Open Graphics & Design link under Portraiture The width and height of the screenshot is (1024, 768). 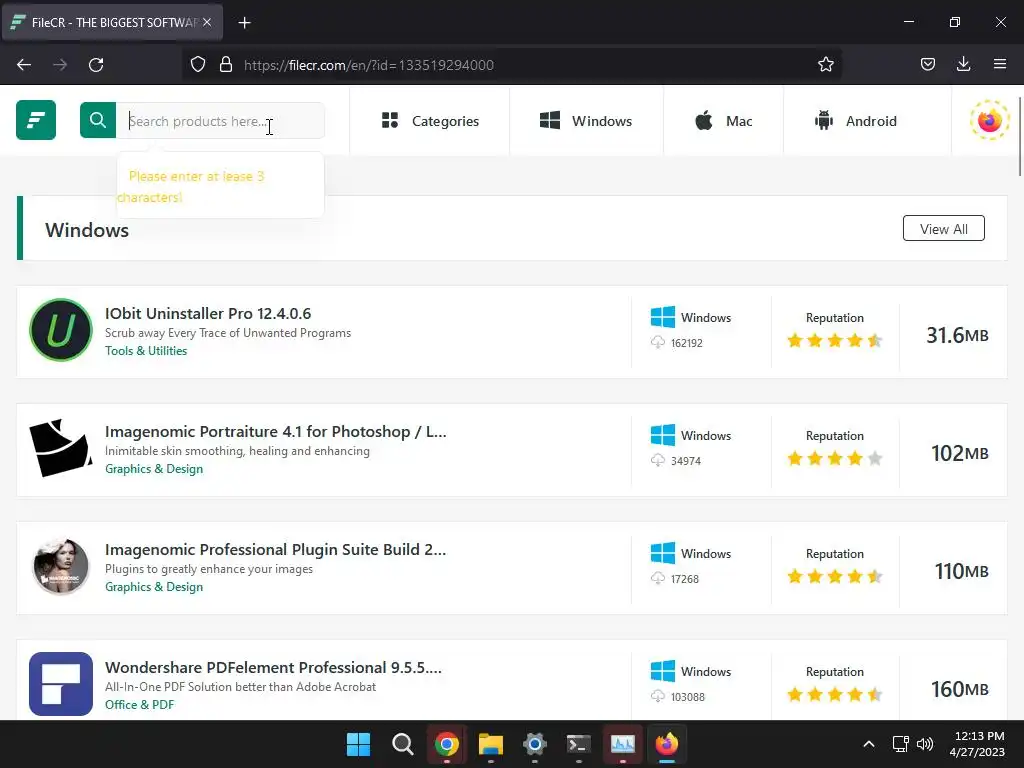[x=154, y=469]
